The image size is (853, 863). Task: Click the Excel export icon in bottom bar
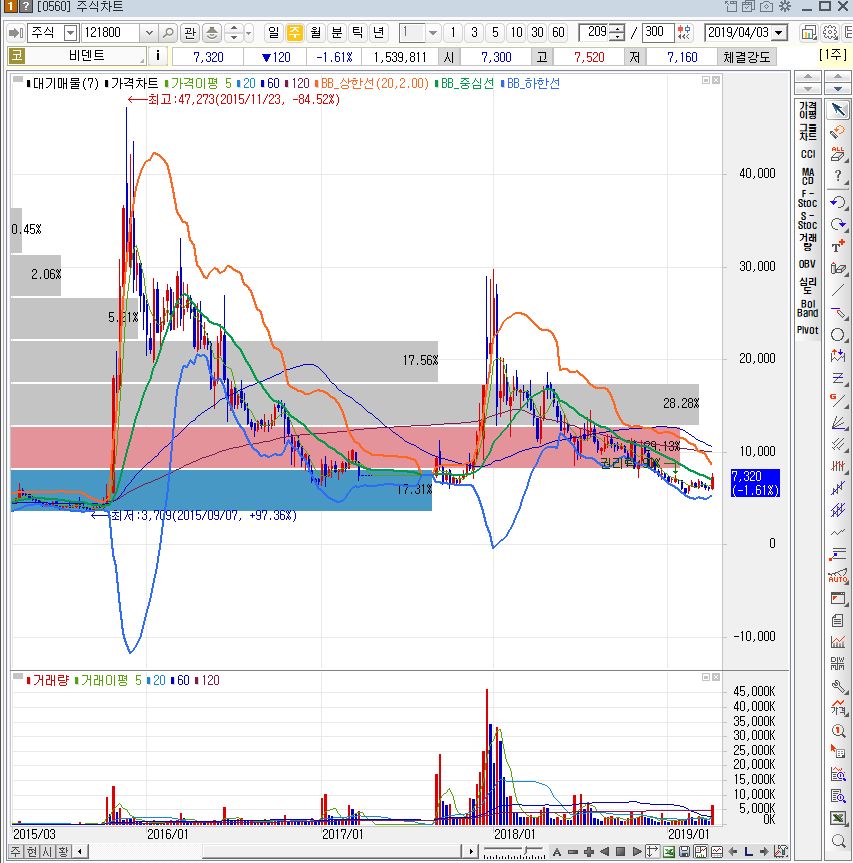tap(669, 851)
